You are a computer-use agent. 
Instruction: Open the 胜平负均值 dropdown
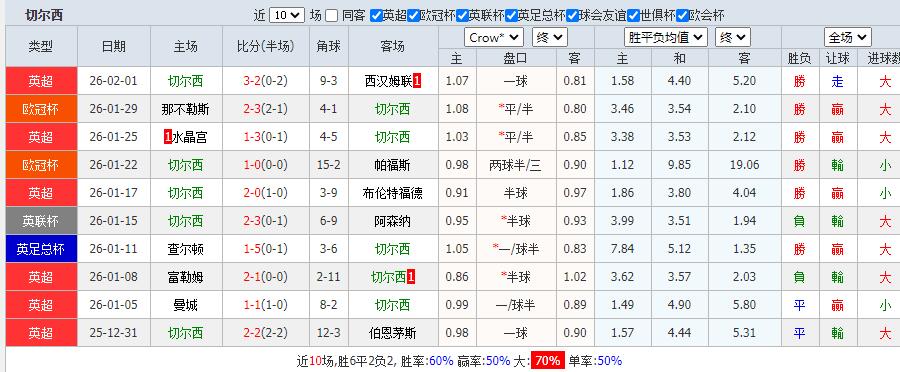click(x=665, y=37)
